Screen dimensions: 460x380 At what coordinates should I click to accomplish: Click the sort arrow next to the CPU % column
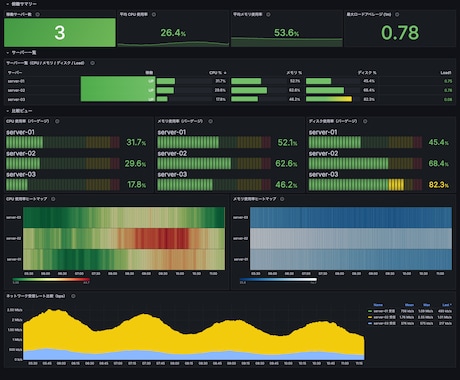pos(225,73)
